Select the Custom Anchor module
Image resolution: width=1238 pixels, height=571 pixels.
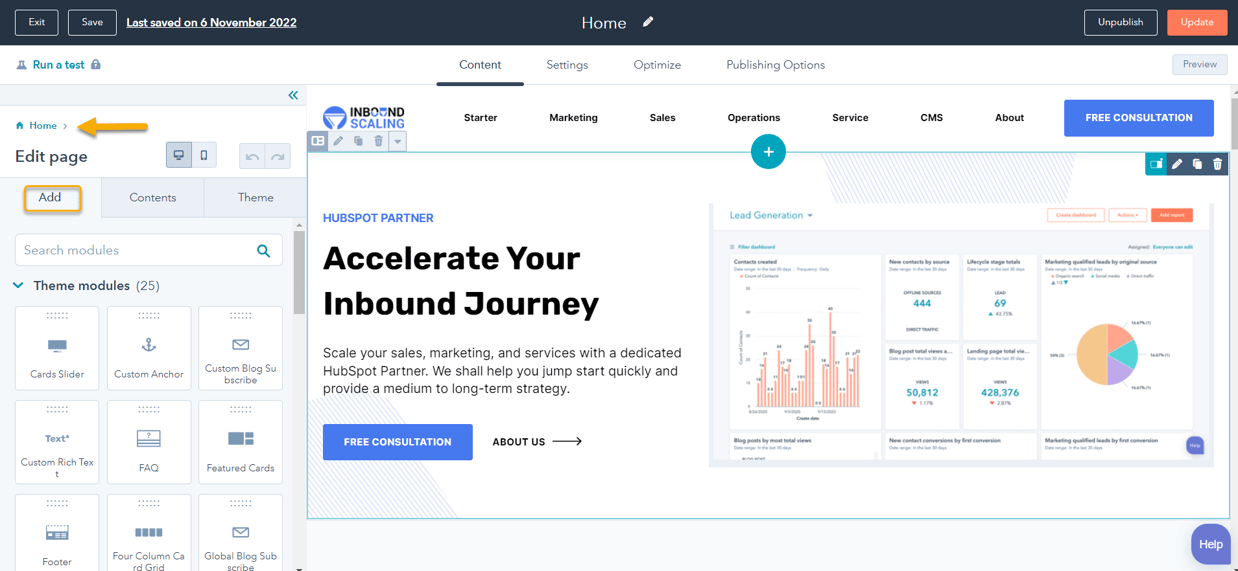coord(149,348)
